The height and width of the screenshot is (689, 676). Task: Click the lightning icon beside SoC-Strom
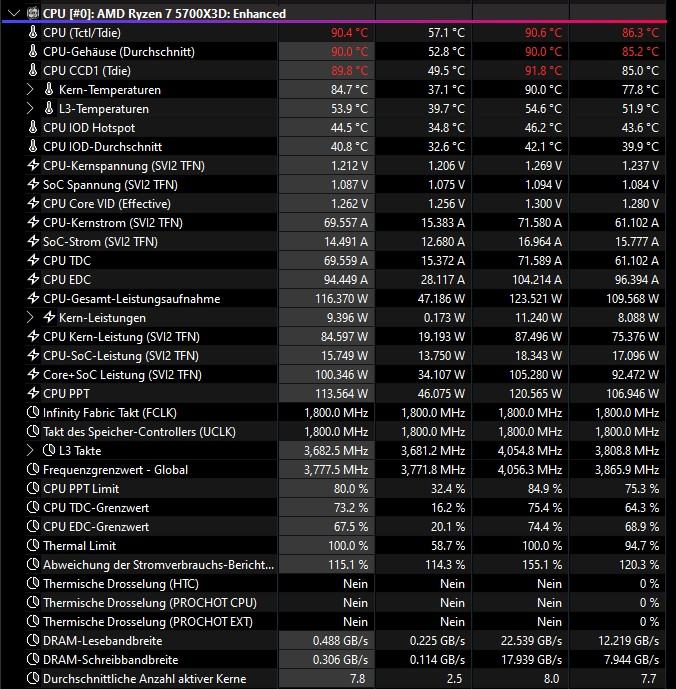pyautogui.click(x=33, y=241)
